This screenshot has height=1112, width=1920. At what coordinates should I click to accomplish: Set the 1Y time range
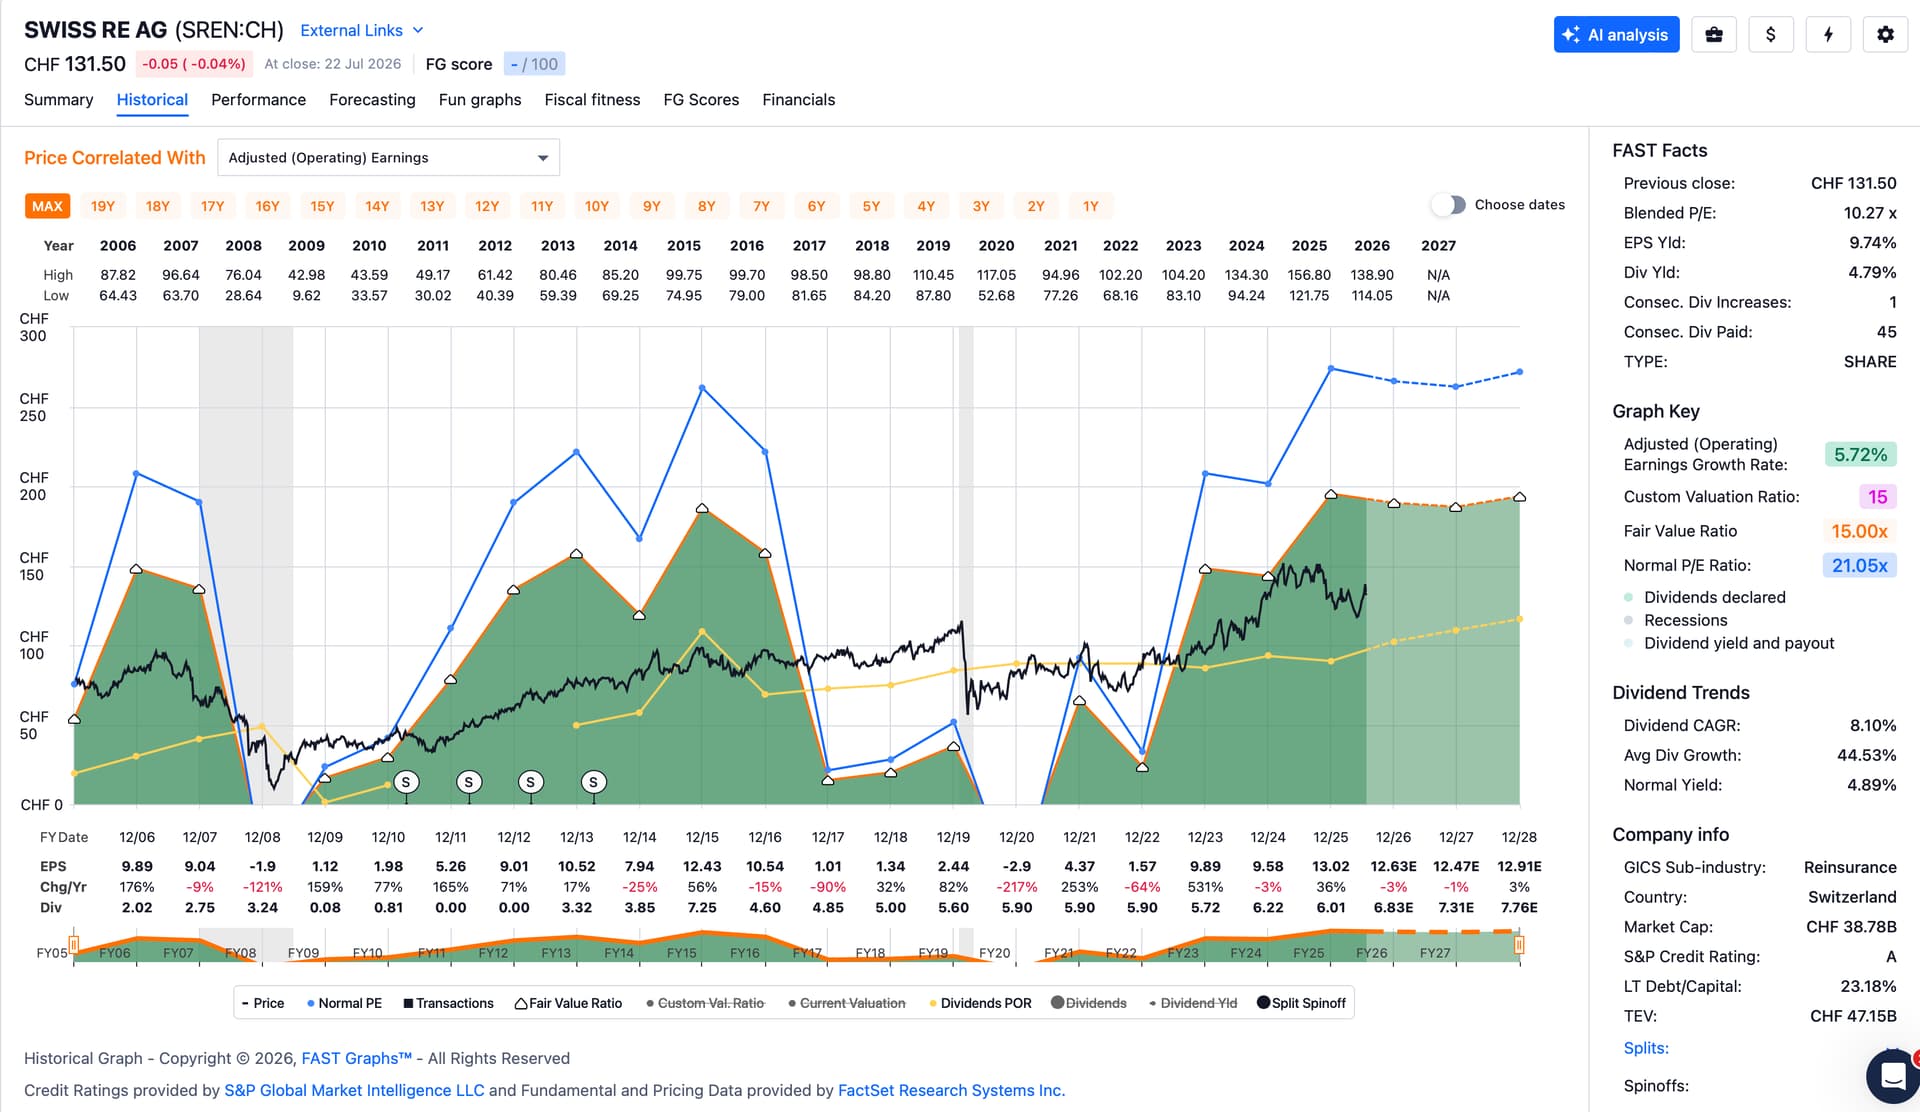[x=1090, y=206]
